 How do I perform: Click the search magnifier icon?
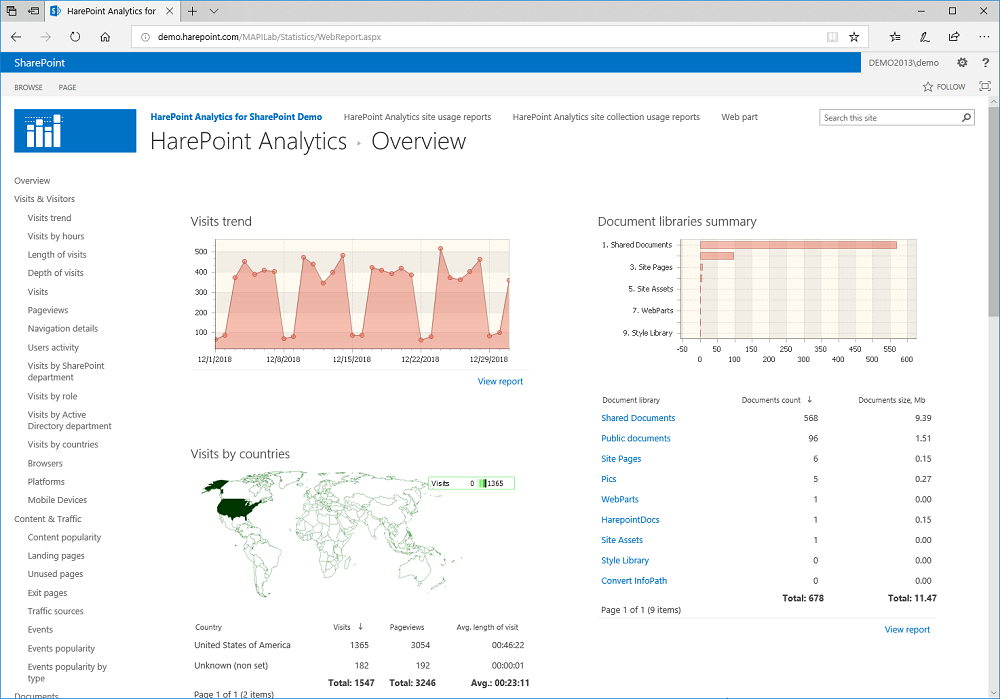(x=966, y=118)
